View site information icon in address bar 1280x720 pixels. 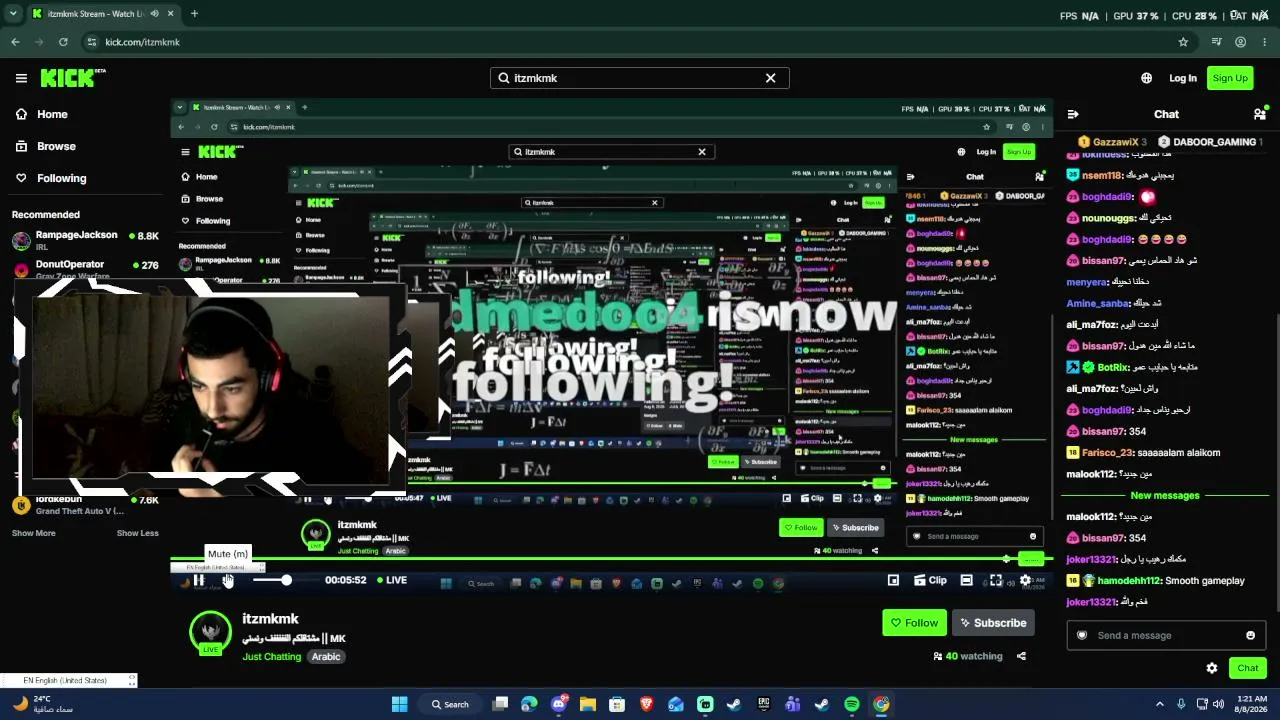[92, 42]
